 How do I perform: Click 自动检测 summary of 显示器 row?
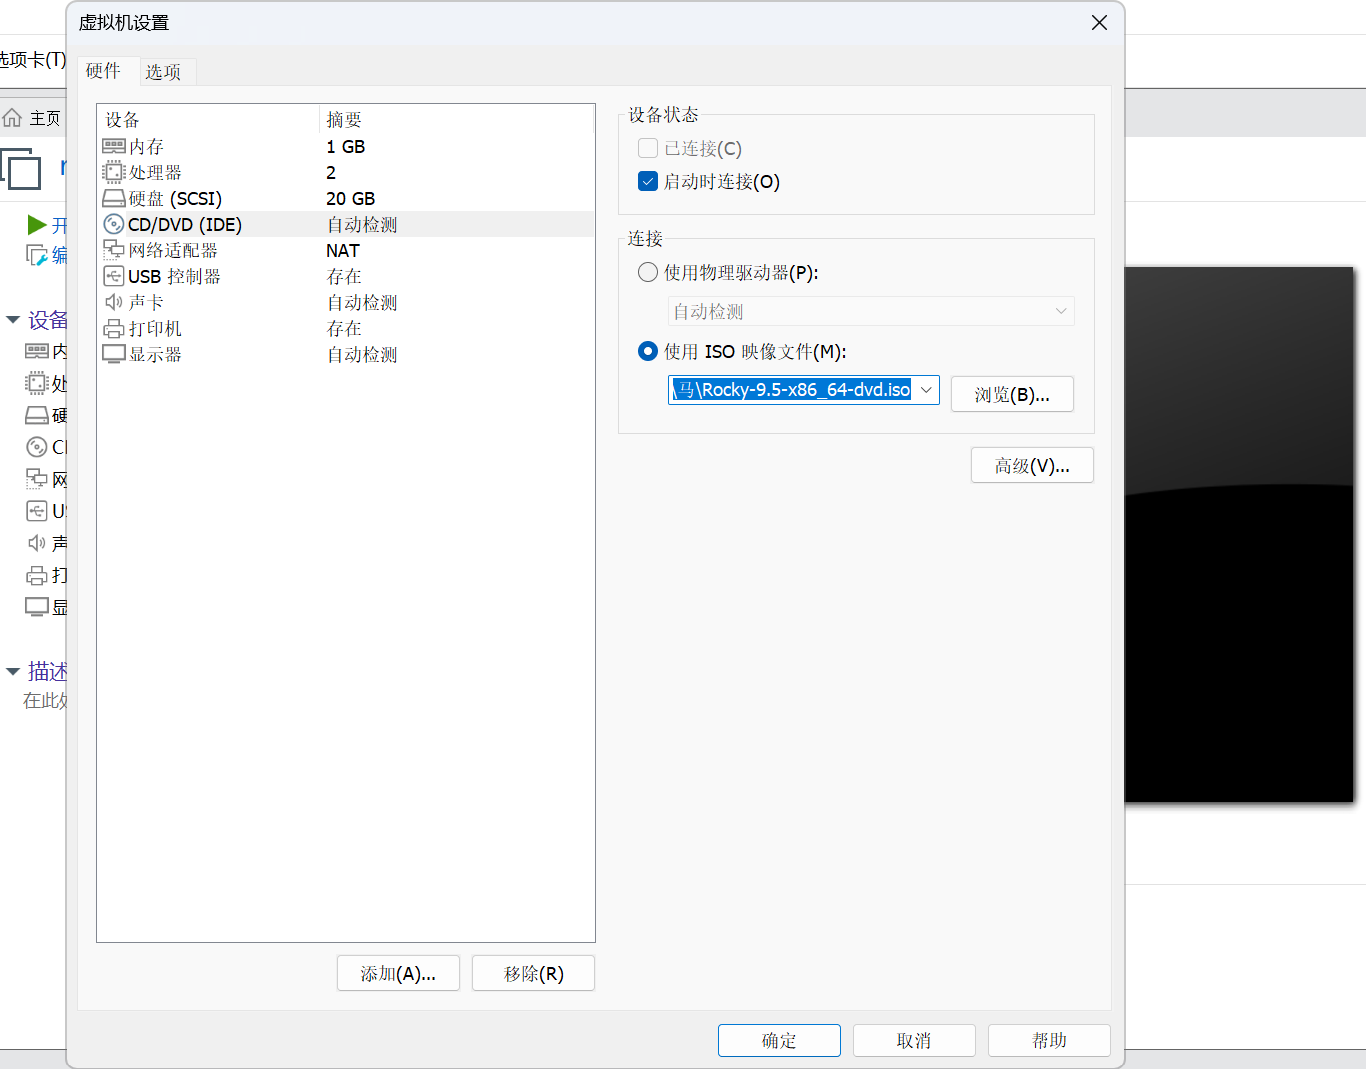pyautogui.click(x=362, y=354)
